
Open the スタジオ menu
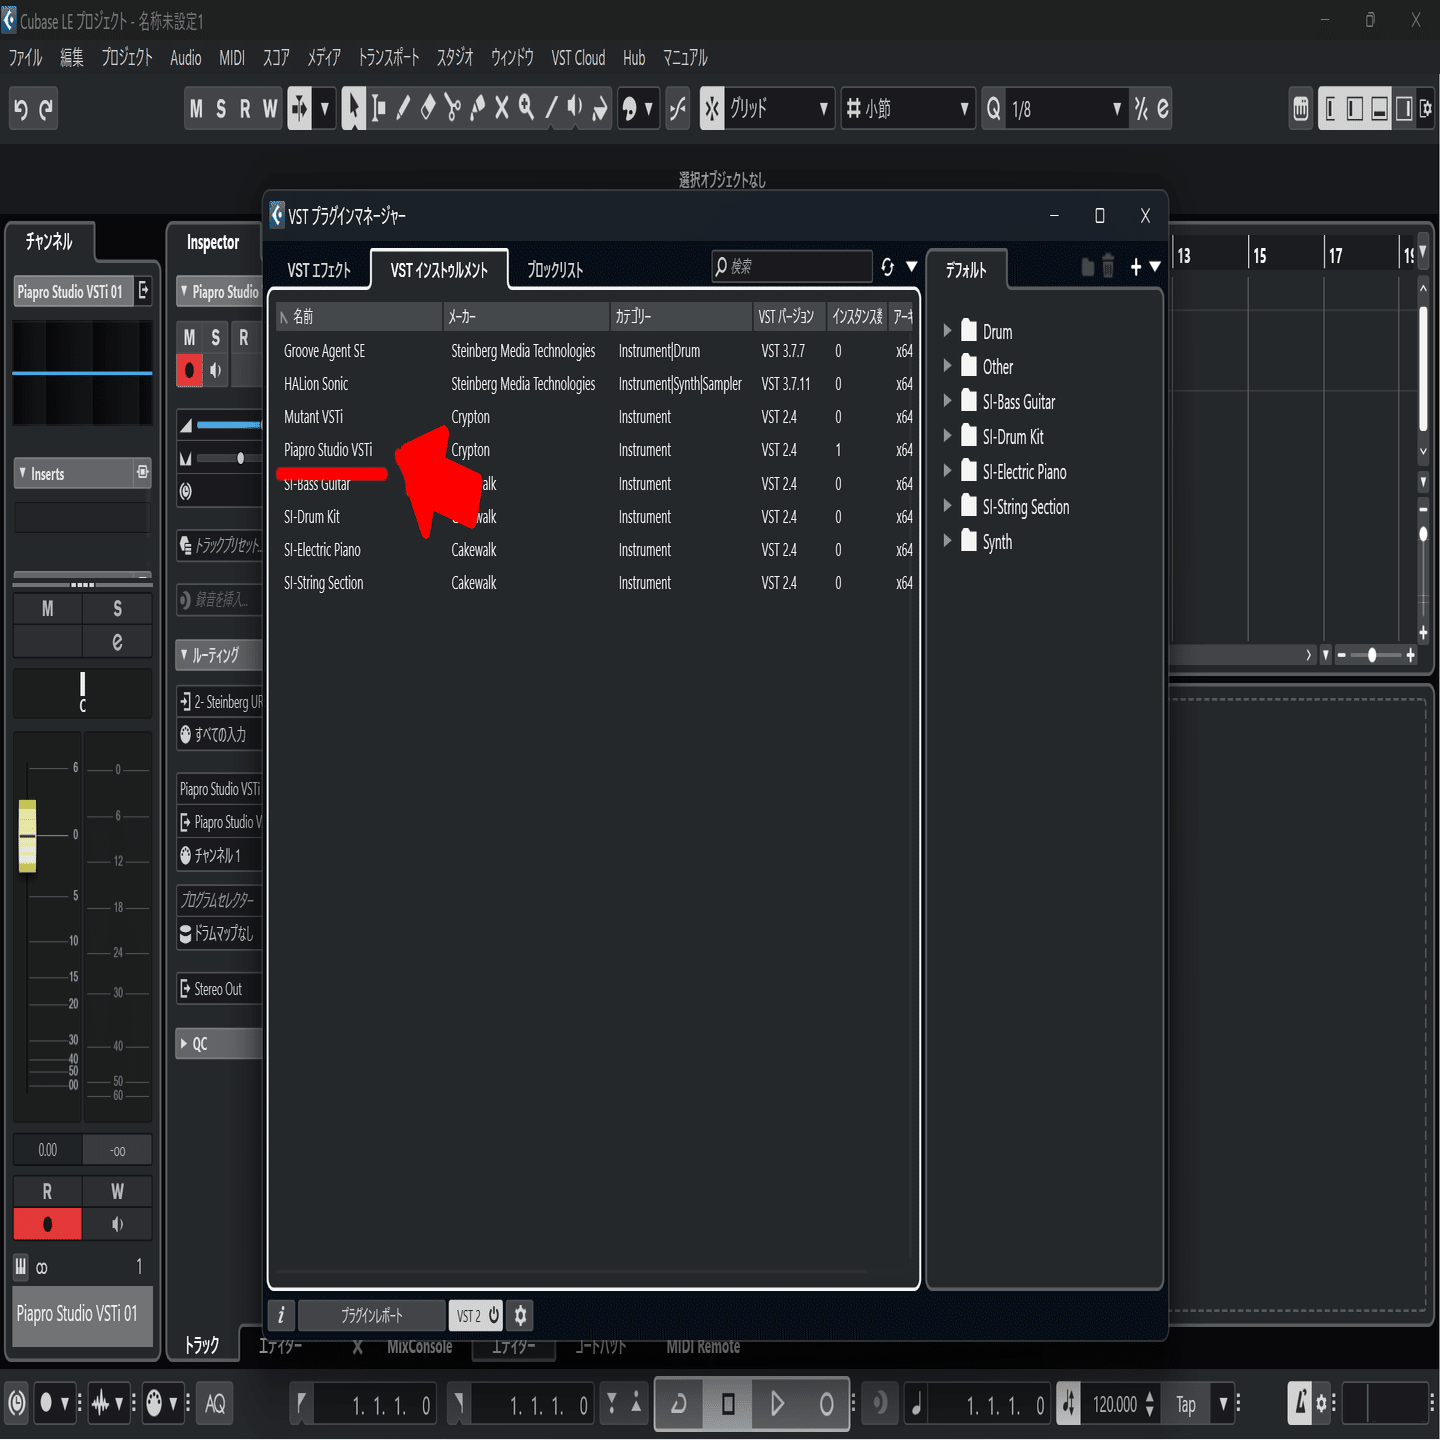point(454,58)
